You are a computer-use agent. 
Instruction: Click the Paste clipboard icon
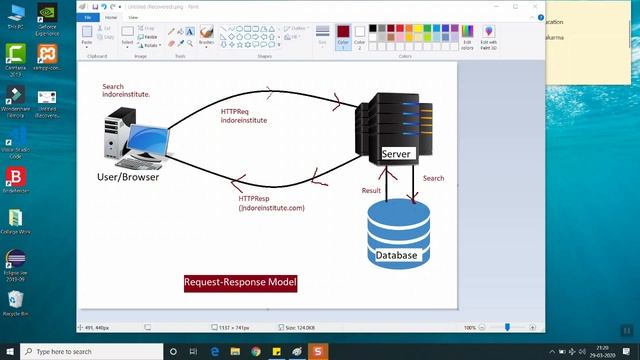pos(87,32)
